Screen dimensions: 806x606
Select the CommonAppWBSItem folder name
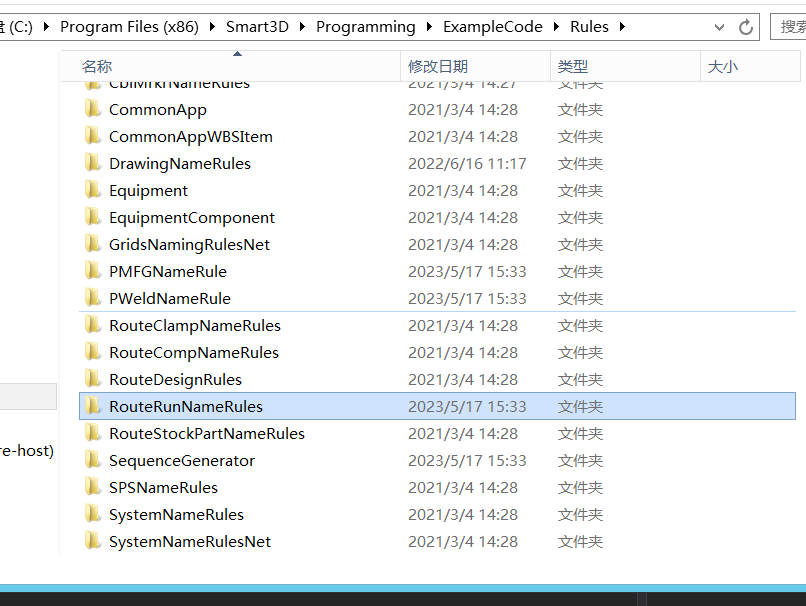191,137
